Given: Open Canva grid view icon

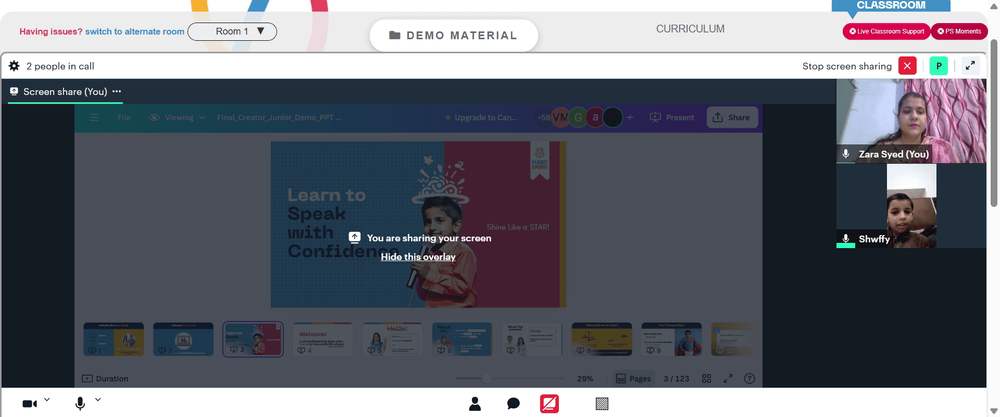Looking at the screenshot, I should tap(707, 379).
